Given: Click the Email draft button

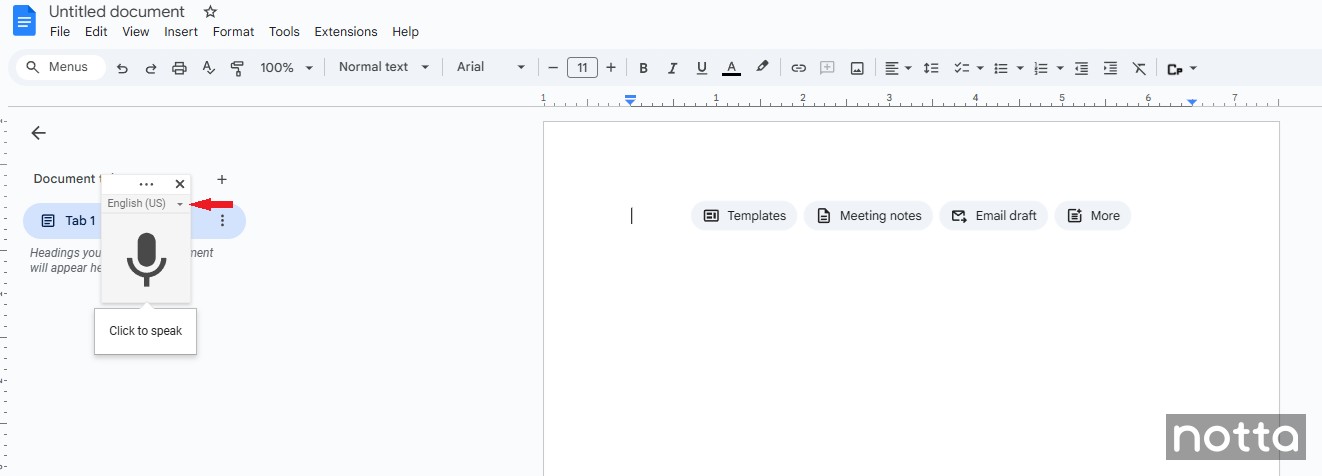Looking at the screenshot, I should pos(993,216).
